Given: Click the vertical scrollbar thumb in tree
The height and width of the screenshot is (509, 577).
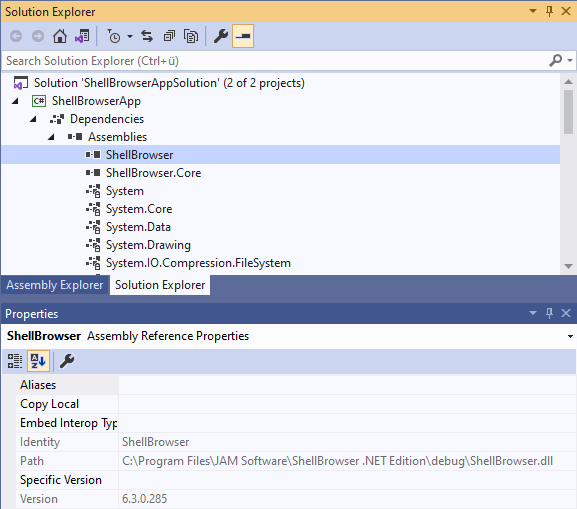Looking at the screenshot, I should tap(568, 112).
